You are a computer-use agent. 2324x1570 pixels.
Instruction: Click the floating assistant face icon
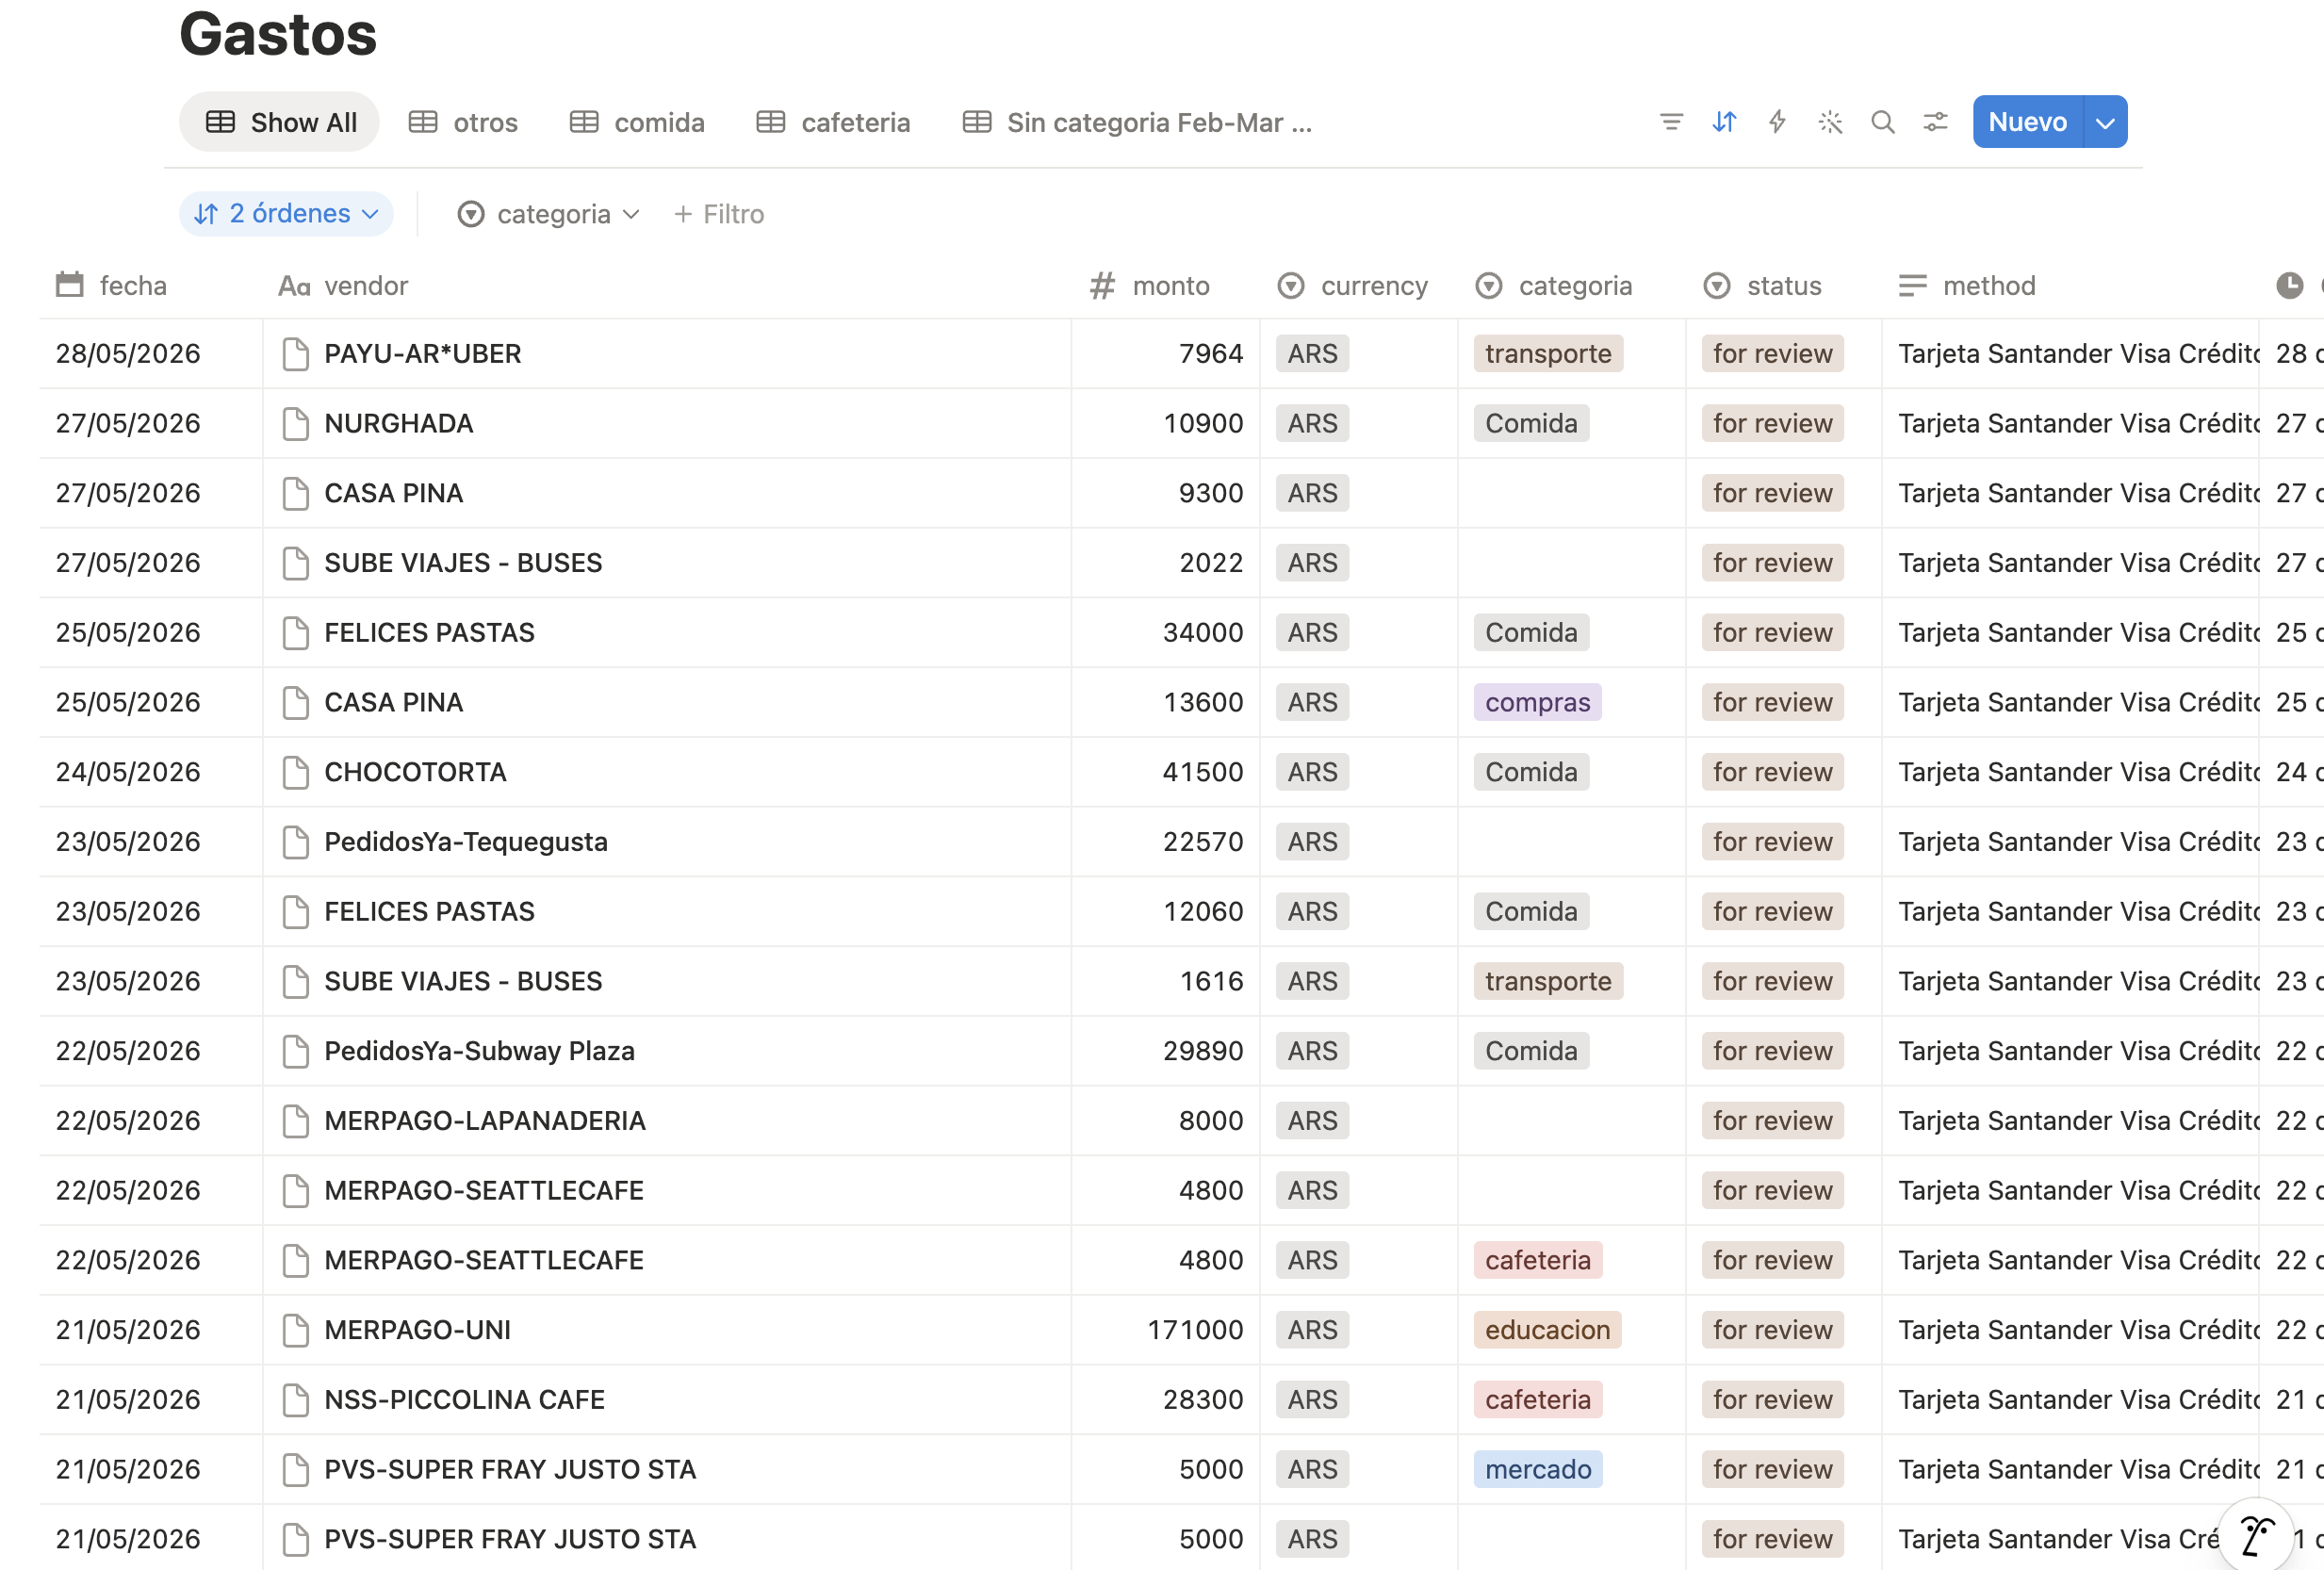pos(2256,1535)
